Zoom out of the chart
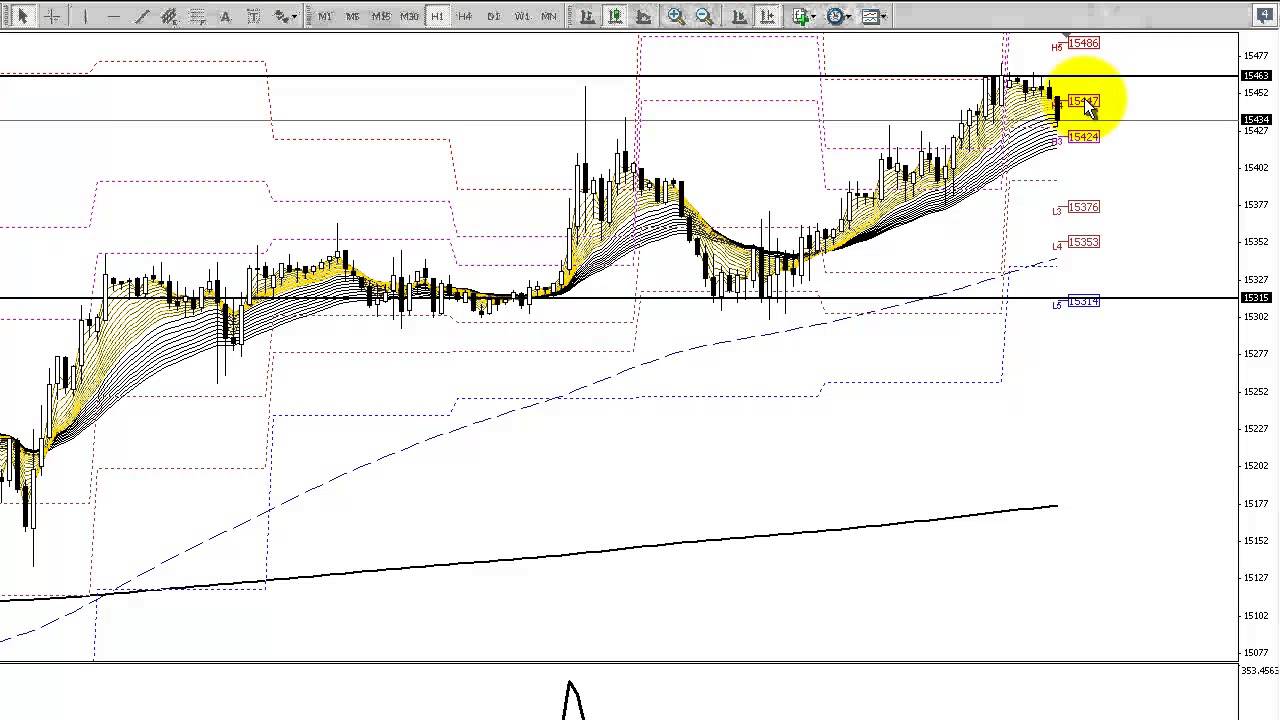1280x720 pixels. tap(704, 16)
